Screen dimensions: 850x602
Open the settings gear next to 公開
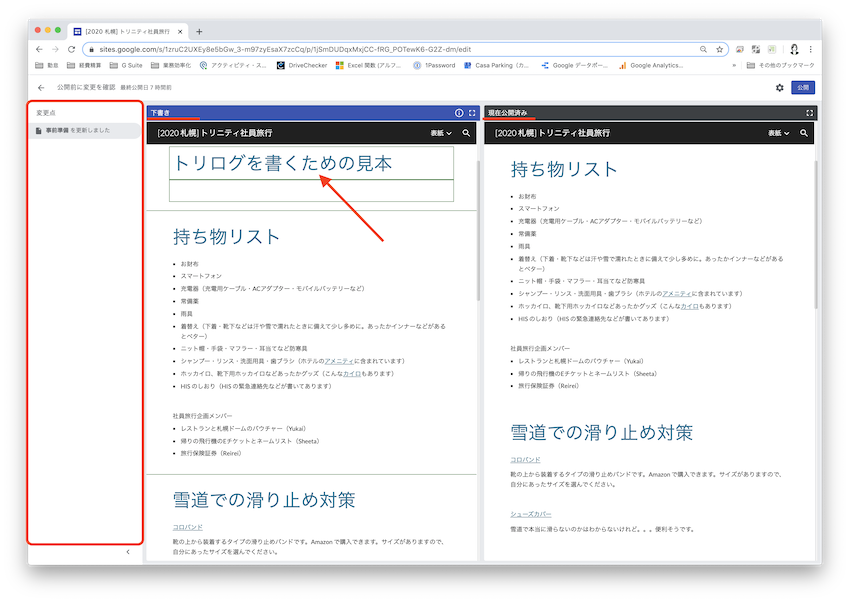point(780,88)
